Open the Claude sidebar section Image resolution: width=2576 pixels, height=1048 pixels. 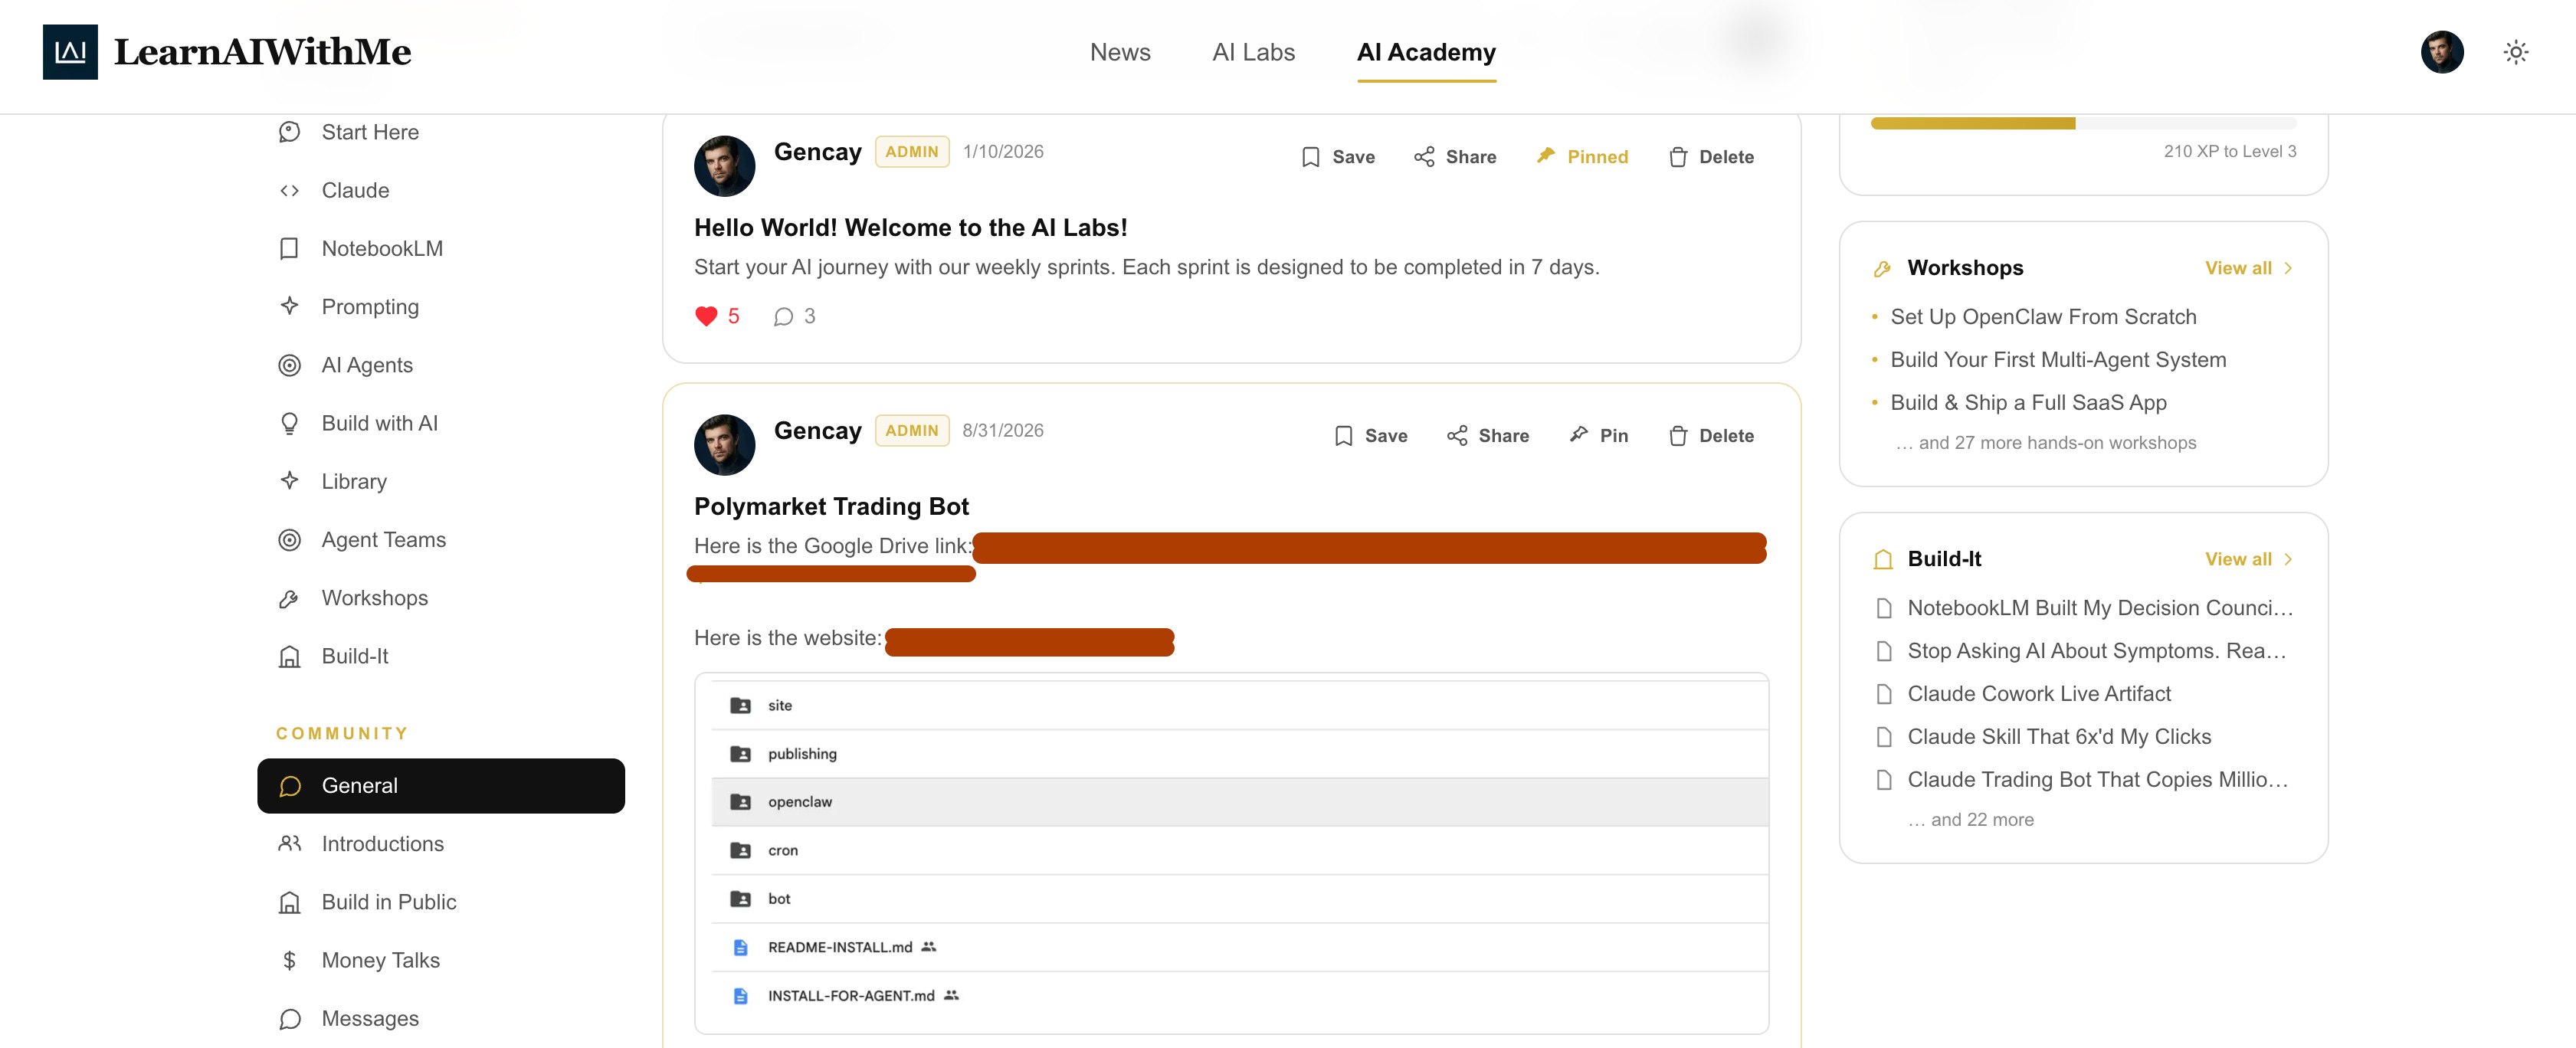pyautogui.click(x=441, y=190)
